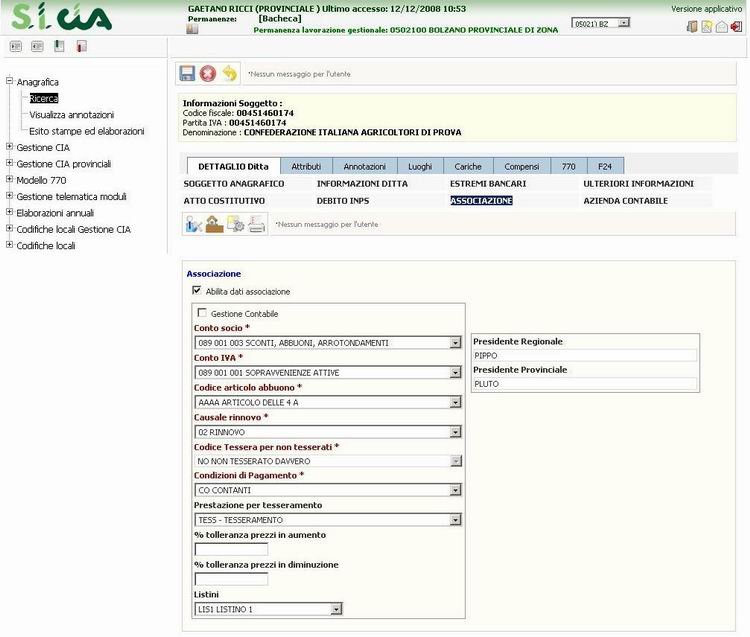Image resolution: width=750 pixels, height=637 pixels.
Task: Open Esito stampe ed elaborazioni item
Action: pos(87,131)
